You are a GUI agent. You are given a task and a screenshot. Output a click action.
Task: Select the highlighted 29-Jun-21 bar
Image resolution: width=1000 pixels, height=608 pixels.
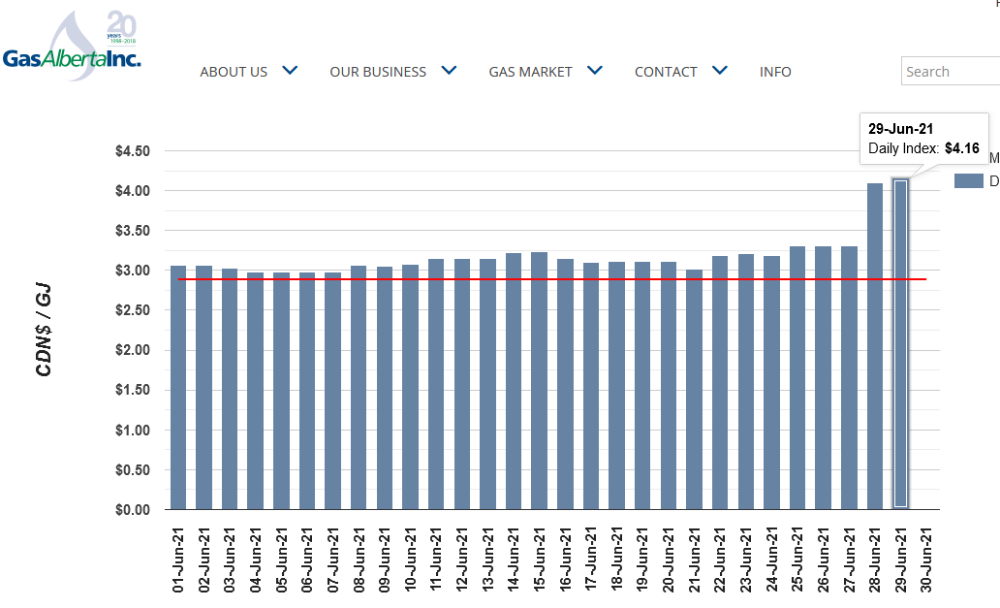pyautogui.click(x=900, y=345)
